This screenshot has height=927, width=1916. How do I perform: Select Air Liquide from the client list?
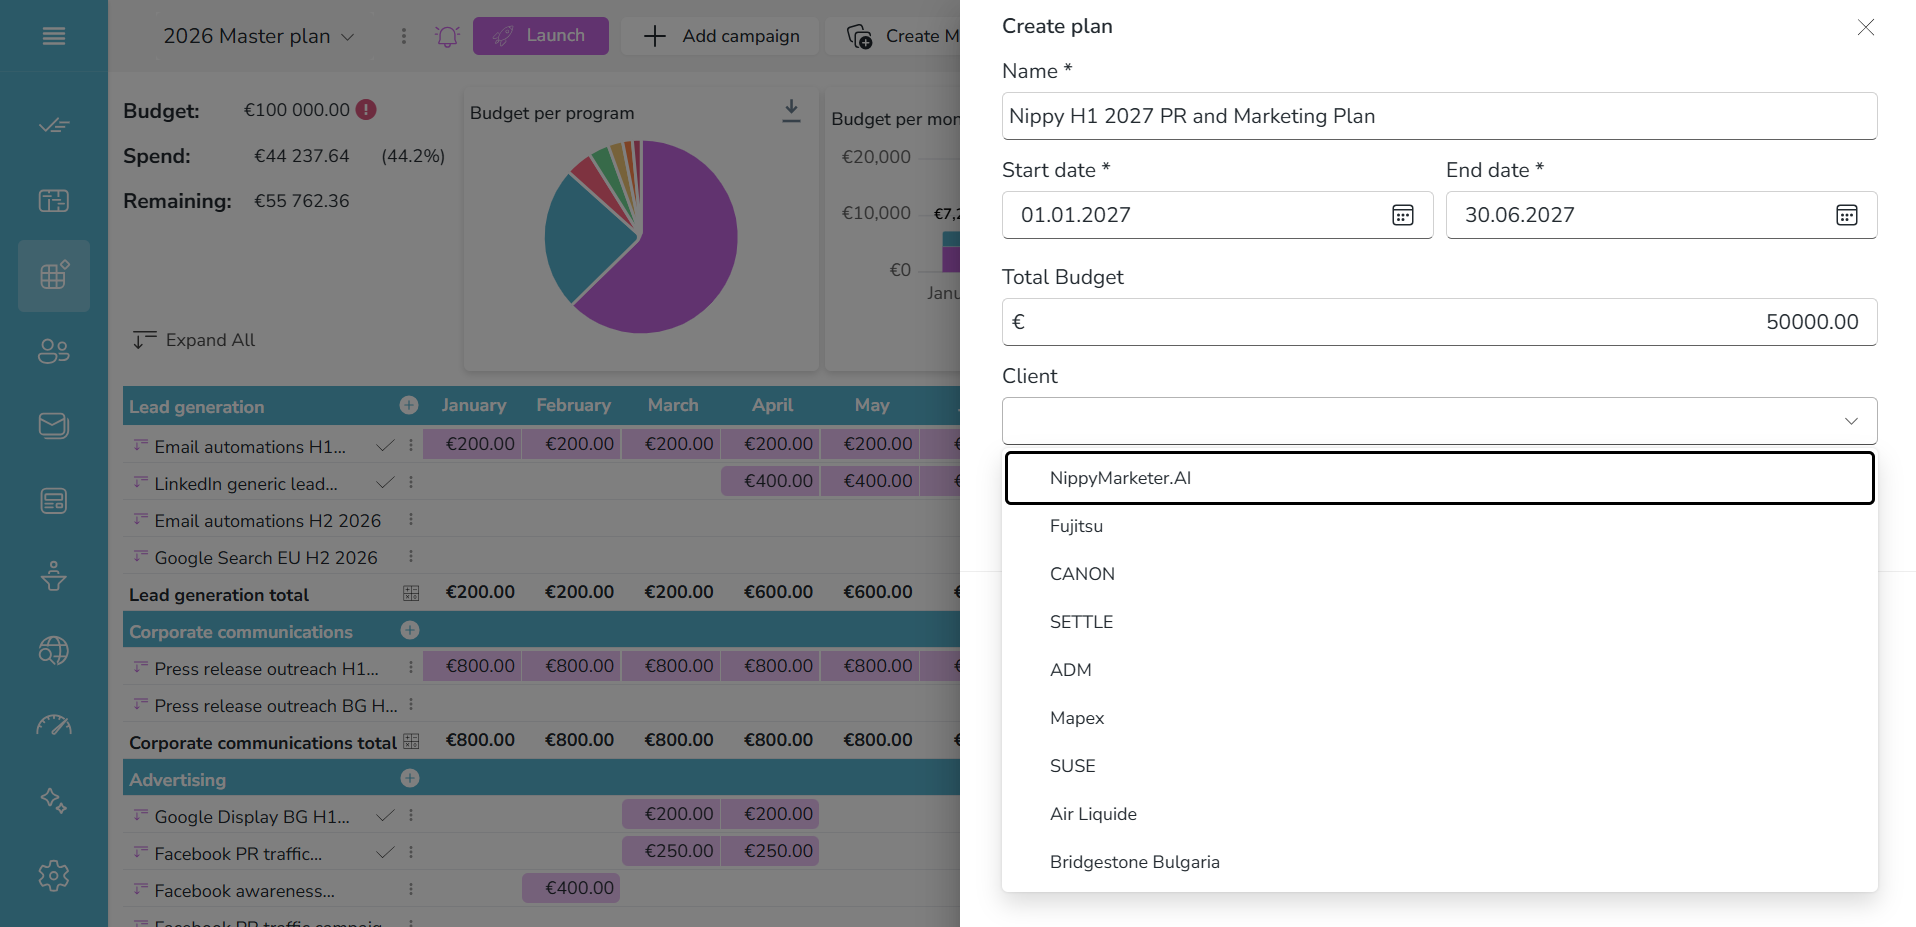click(x=1440, y=814)
